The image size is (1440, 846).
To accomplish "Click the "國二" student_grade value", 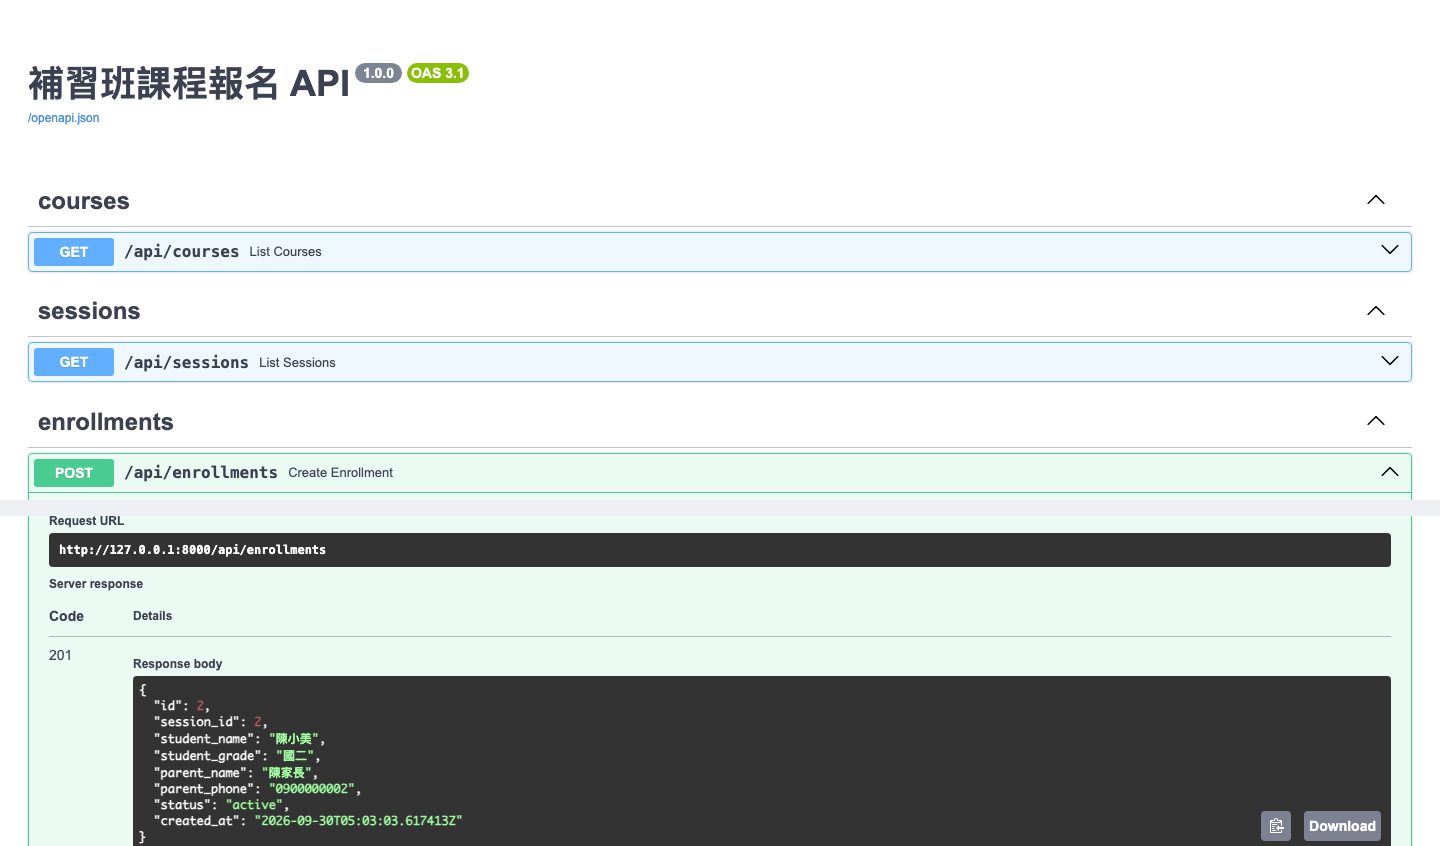I will (297, 756).
